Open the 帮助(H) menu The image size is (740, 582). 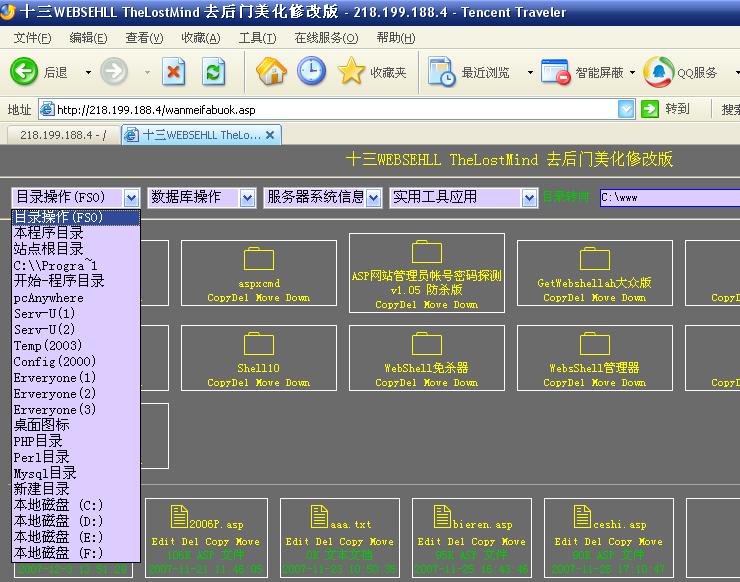point(396,38)
